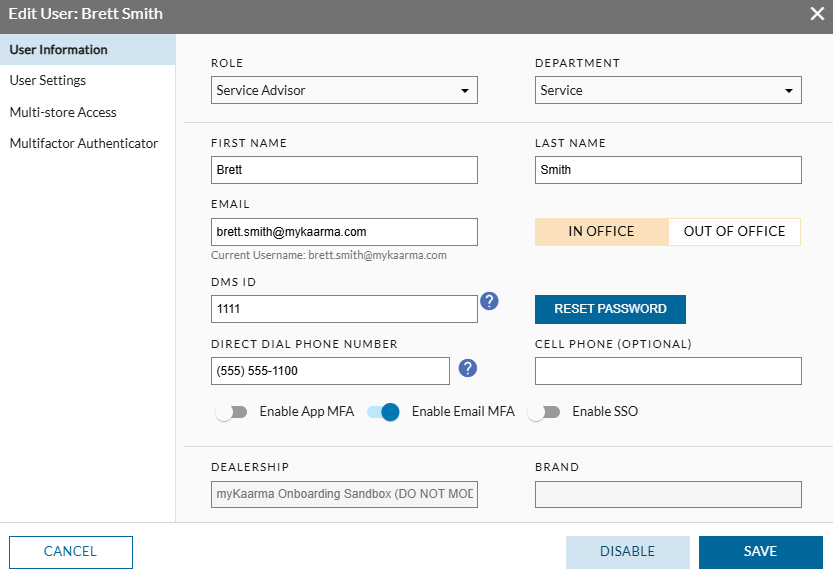Click the Current Username text
Viewport: 833px width, 571px height.
coord(329,255)
